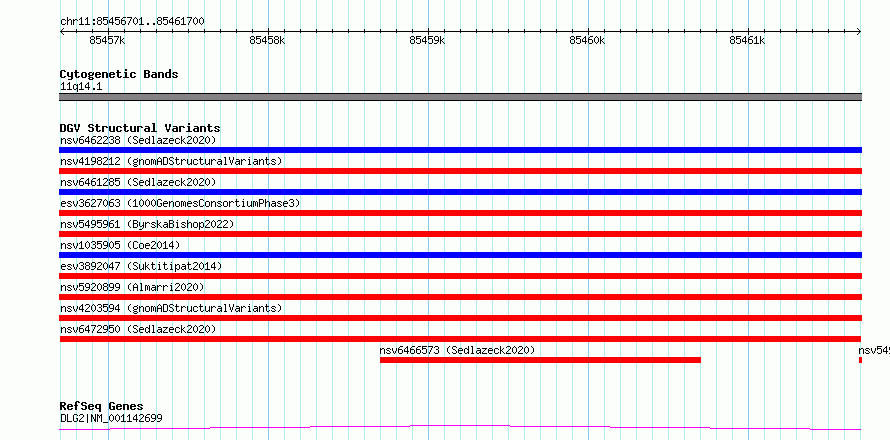The image size is (890, 440).
Task: Open the nsv6466573 (Sedlazeck2020) variant label
Action: [x=457, y=350]
